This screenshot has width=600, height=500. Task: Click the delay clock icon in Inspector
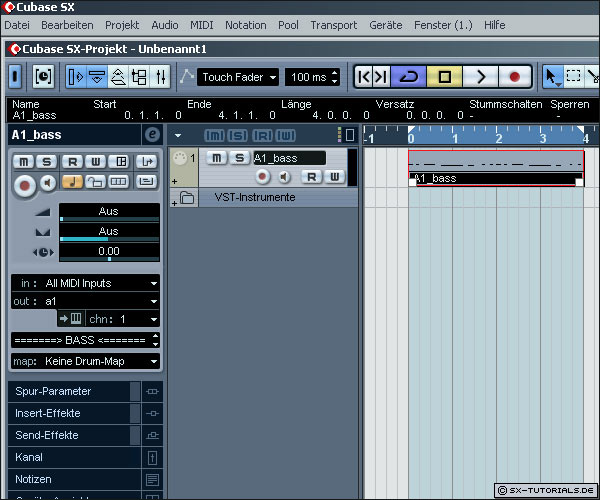(43, 252)
